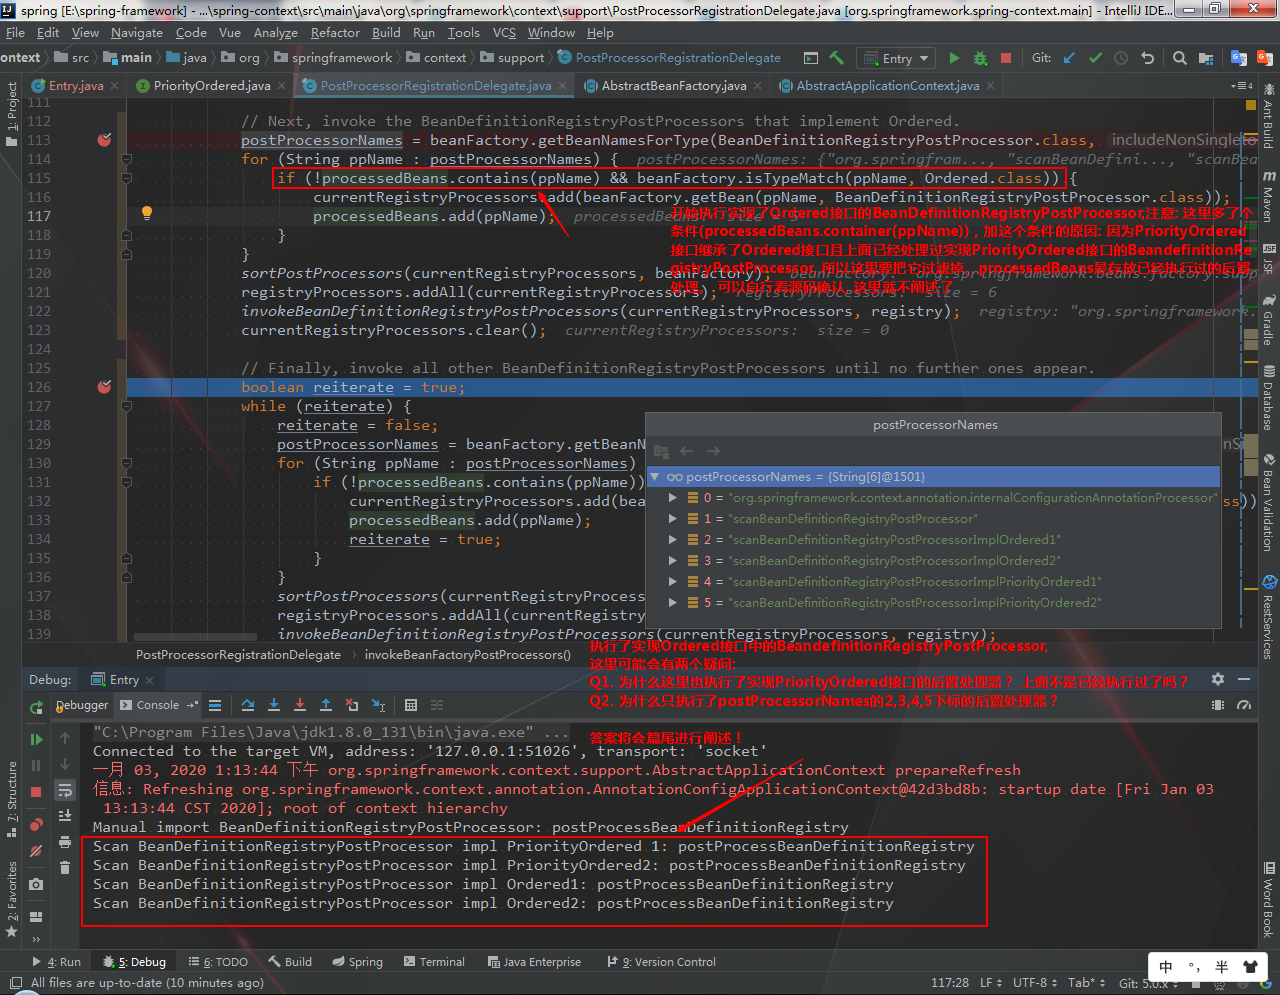Click Git branch 5.0.x in status bar
Screen dimensions: 1280x995
pyautogui.click(x=1146, y=983)
